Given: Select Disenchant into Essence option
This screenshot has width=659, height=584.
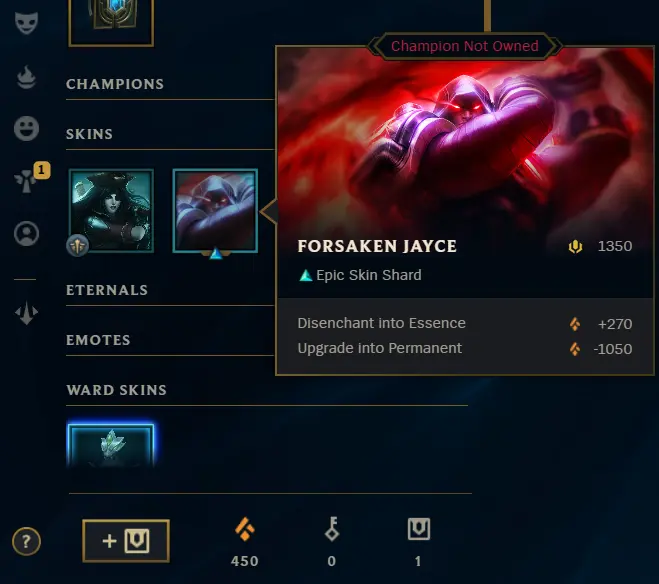Looking at the screenshot, I should 464,324.
